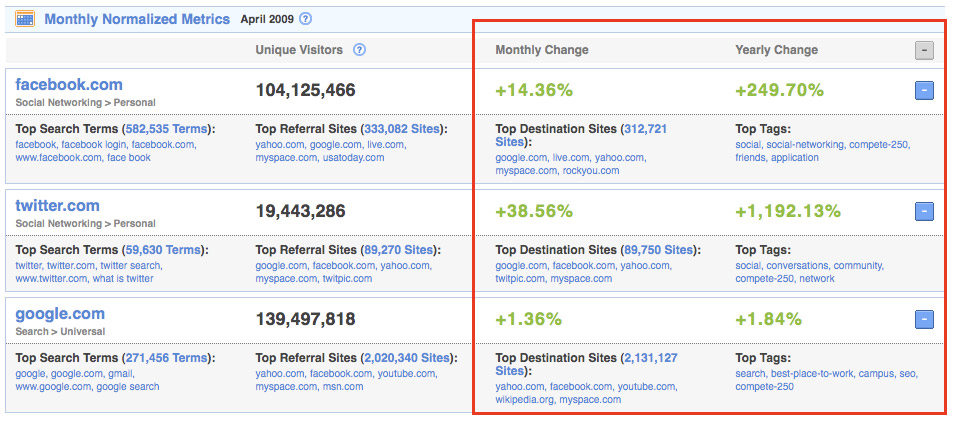
Task: Select google's +1.84% yearly change
Action: (x=769, y=319)
